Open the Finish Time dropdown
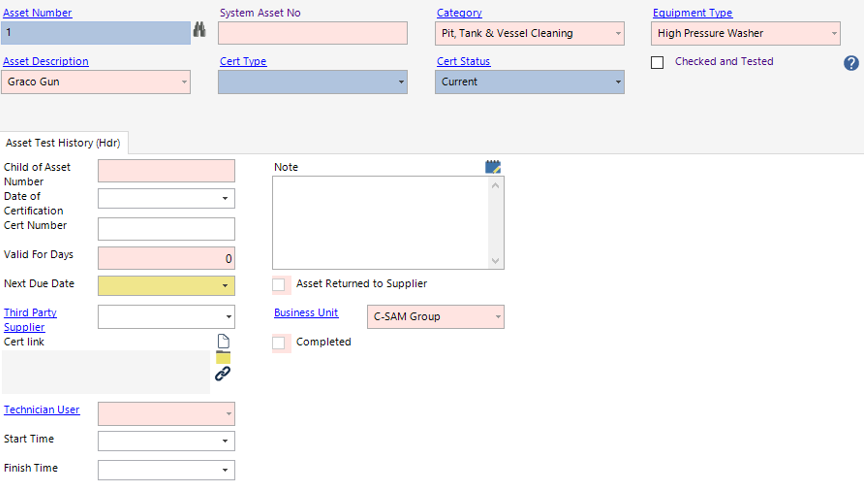This screenshot has width=864, height=495. [225, 470]
